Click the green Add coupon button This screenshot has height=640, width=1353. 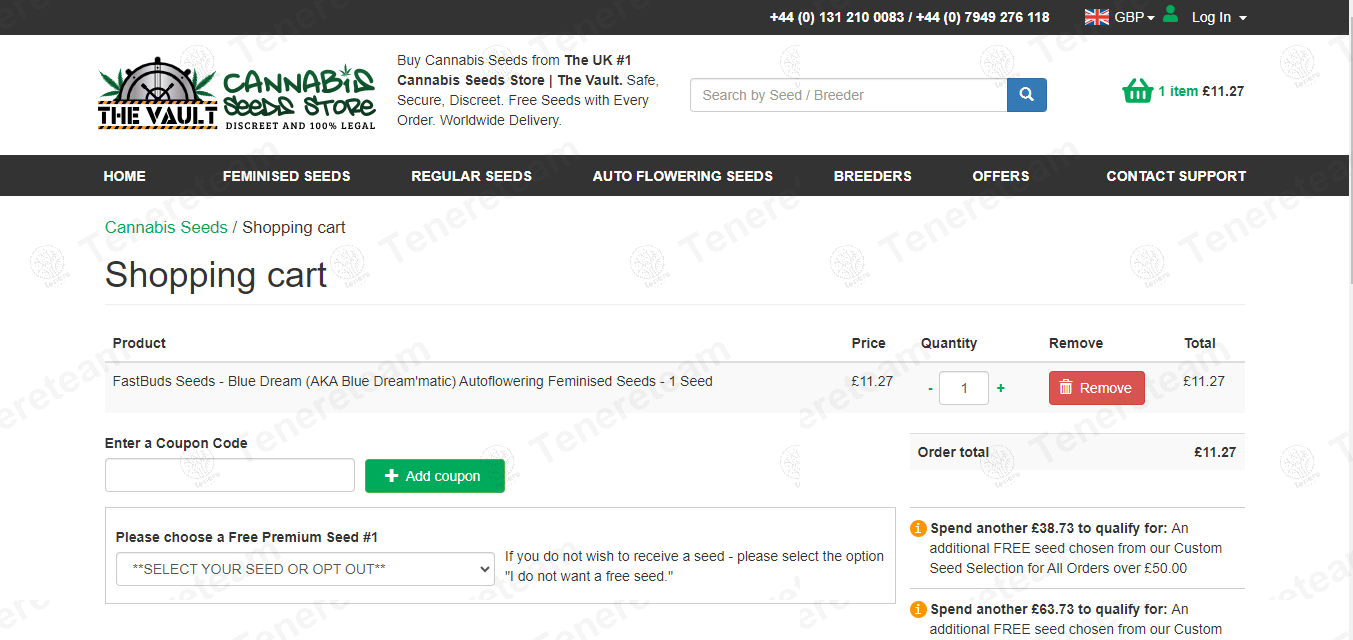(434, 476)
